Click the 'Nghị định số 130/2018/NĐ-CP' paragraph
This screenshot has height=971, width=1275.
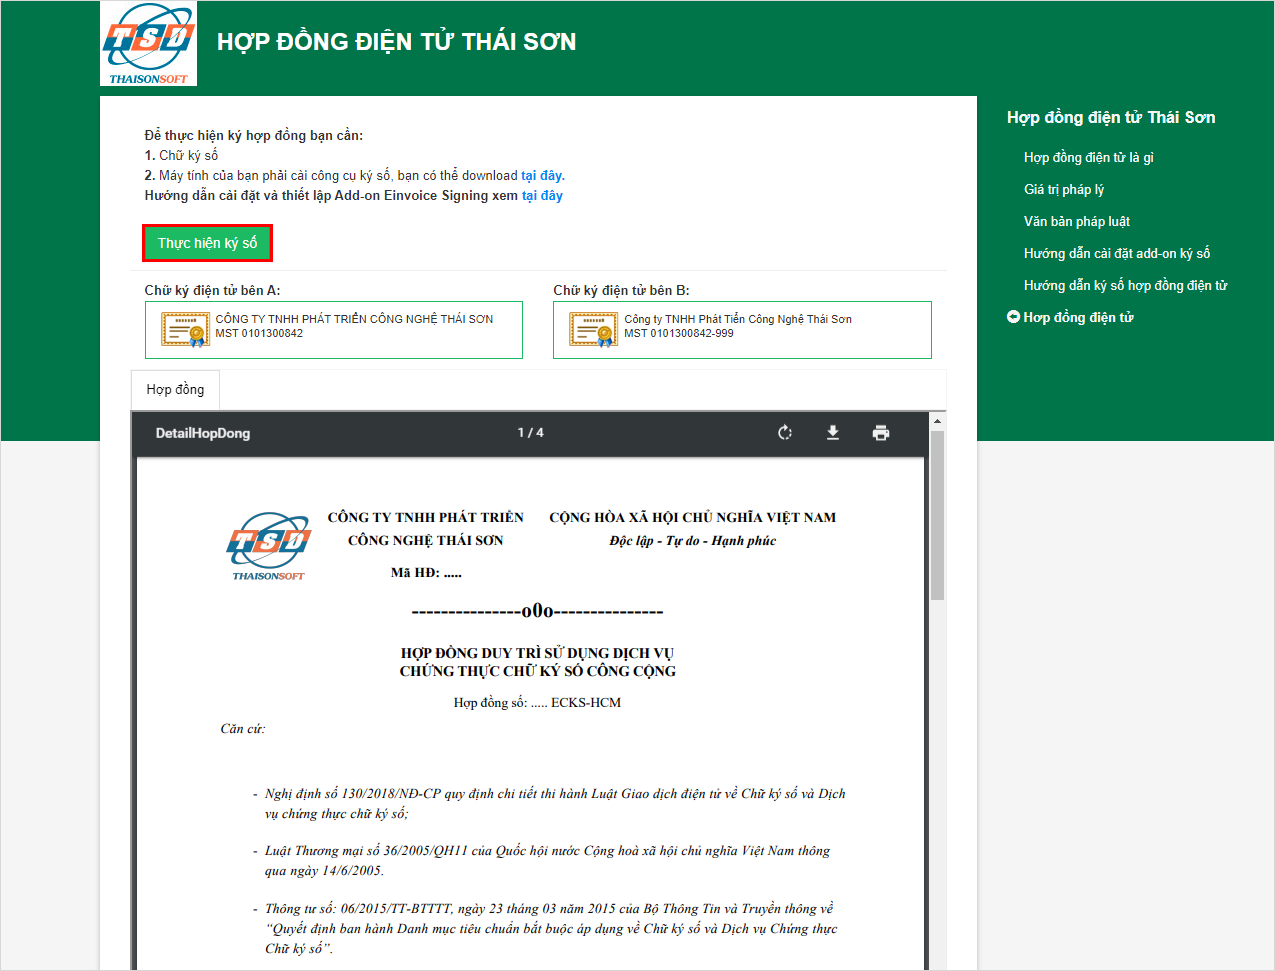click(x=555, y=804)
